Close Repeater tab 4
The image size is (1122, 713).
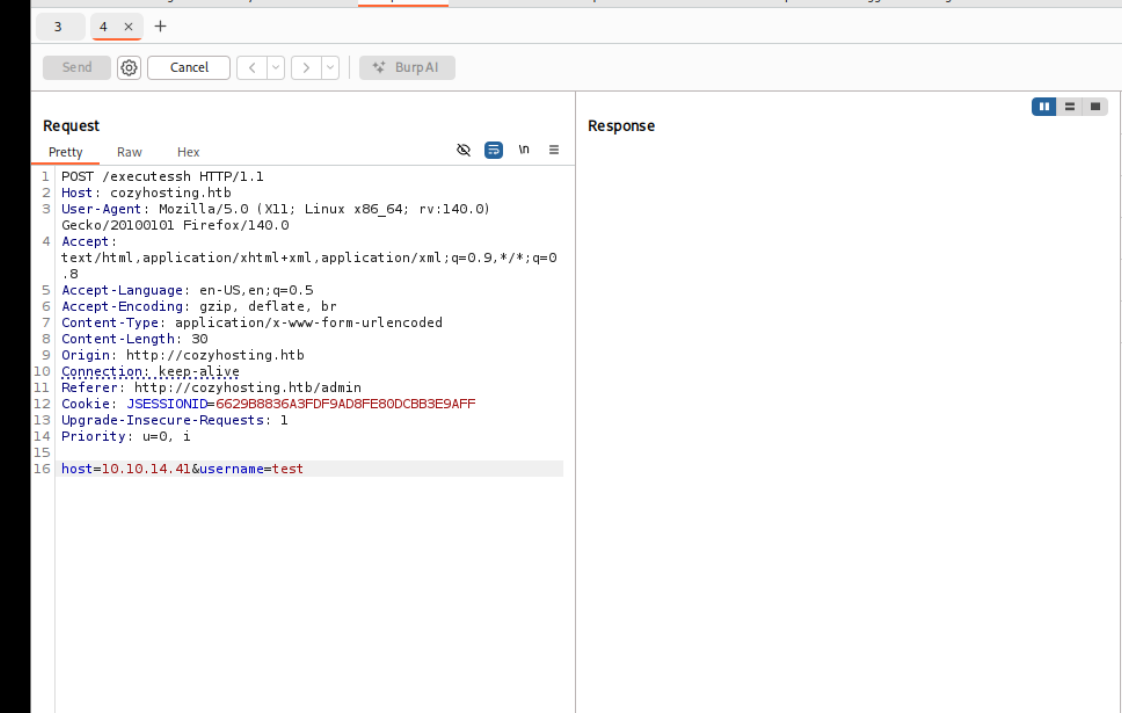pos(128,27)
